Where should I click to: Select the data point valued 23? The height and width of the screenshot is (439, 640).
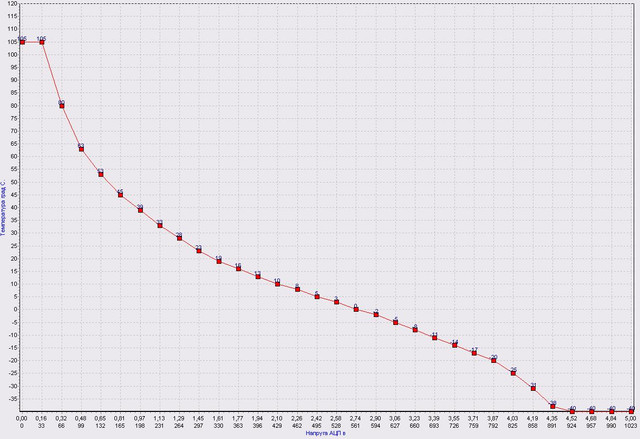tap(199, 251)
